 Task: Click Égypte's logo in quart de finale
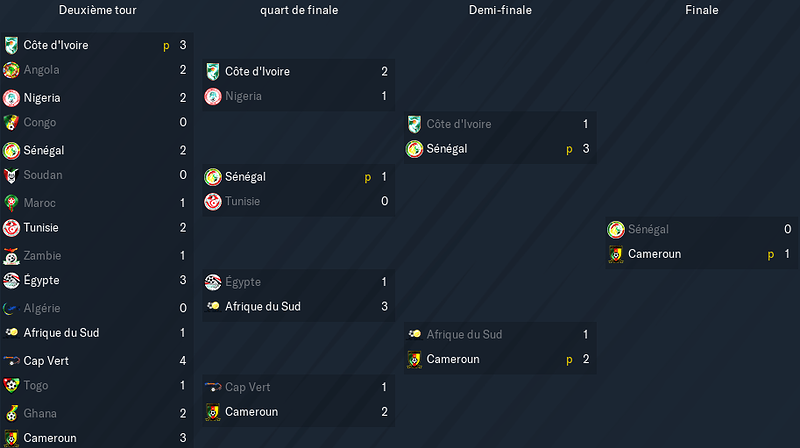point(213,282)
